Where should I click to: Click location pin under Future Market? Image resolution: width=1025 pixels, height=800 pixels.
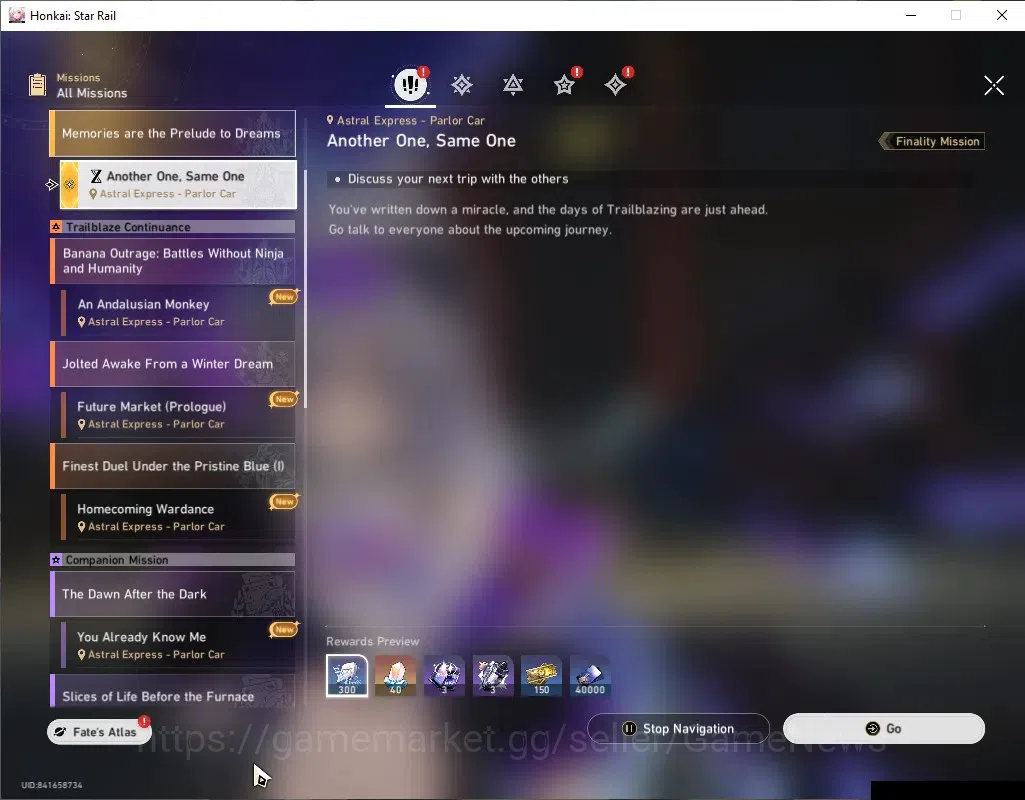click(82, 424)
